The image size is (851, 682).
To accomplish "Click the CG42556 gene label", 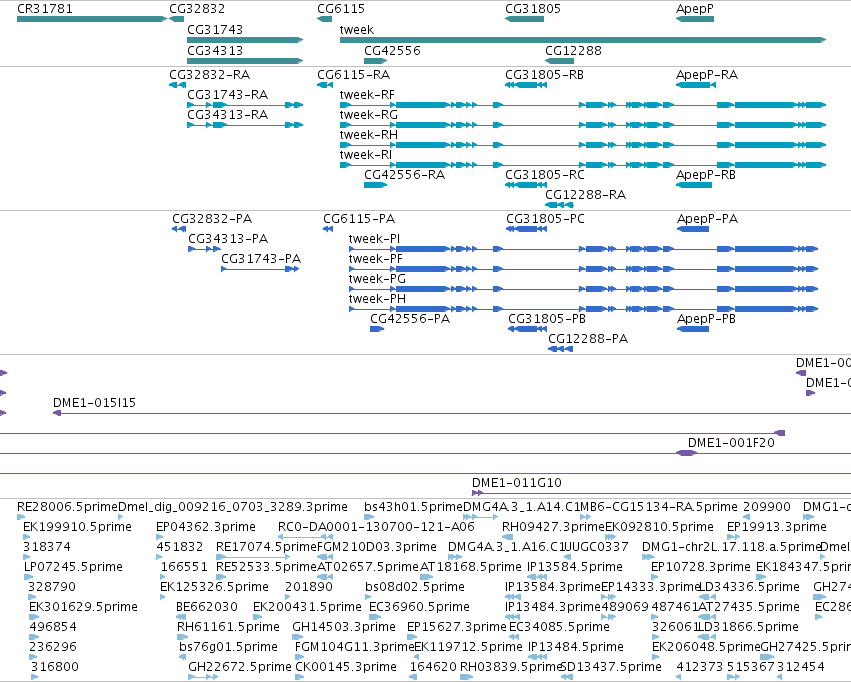I will coord(392,50).
